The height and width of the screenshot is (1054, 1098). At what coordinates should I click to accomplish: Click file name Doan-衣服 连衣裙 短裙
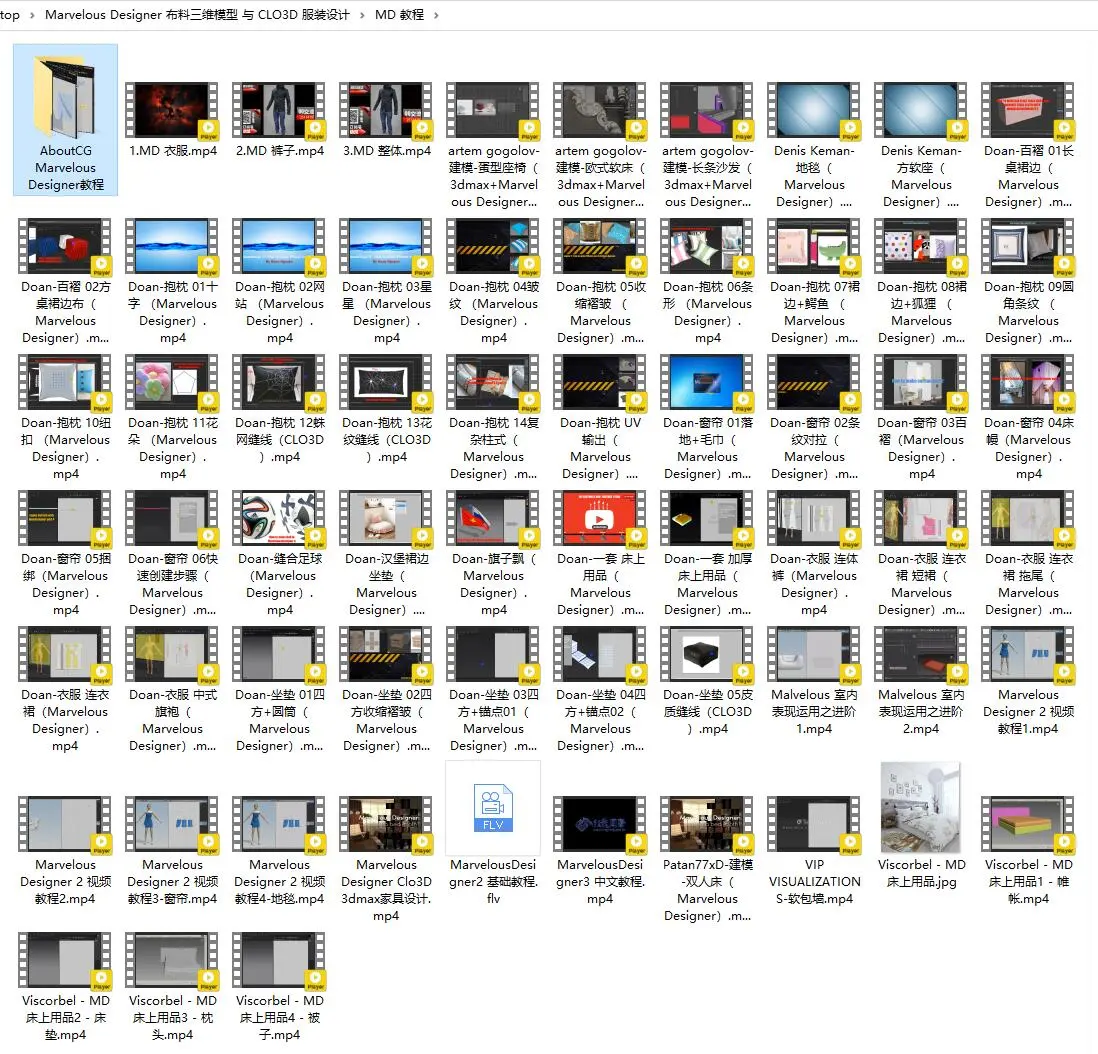pyautogui.click(x=921, y=584)
